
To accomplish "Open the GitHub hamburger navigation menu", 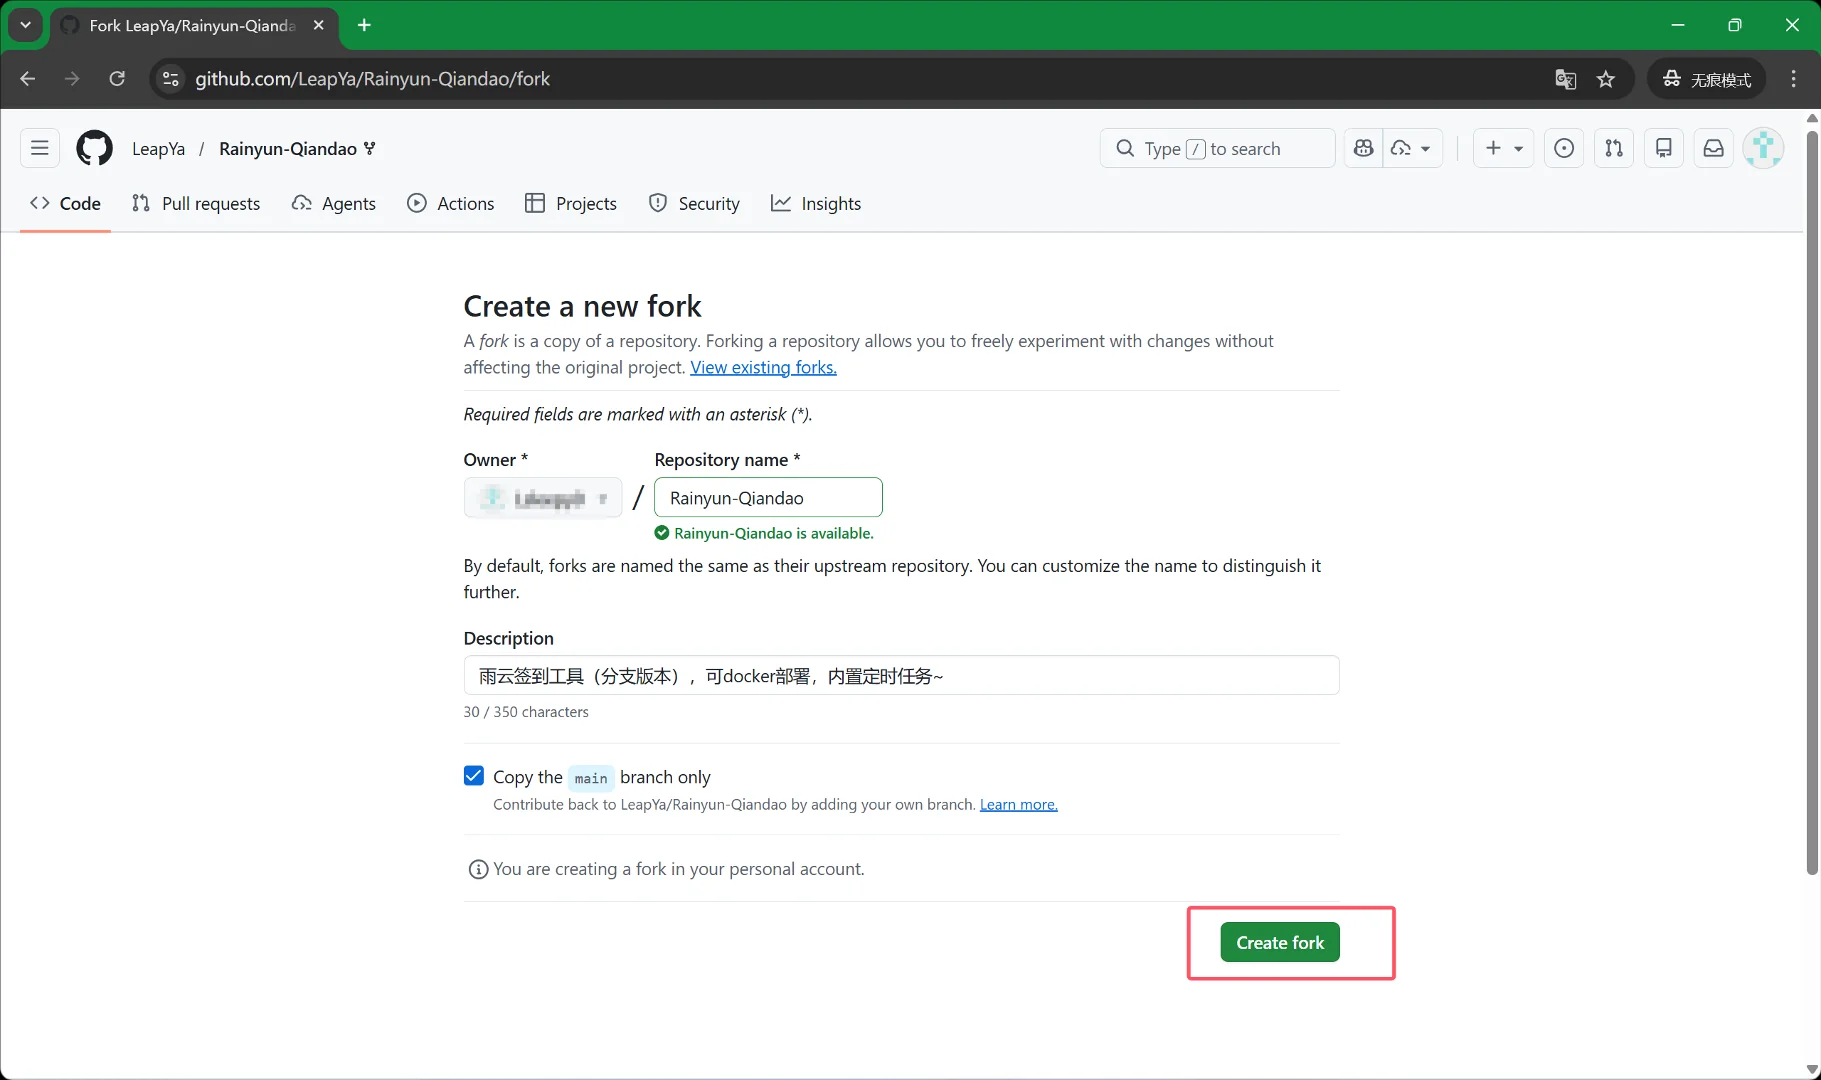I will click(40, 148).
